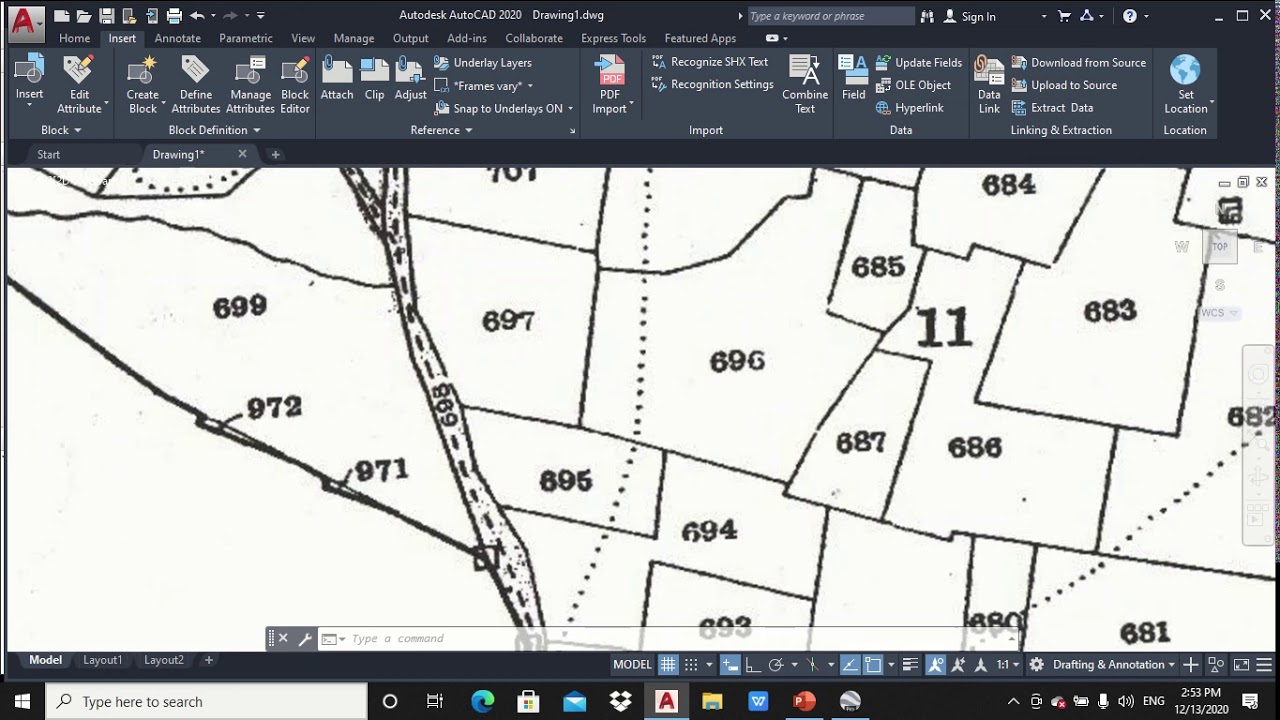The image size is (1280, 720).
Task: Expand the Reference panel dropdown
Action: (441, 130)
